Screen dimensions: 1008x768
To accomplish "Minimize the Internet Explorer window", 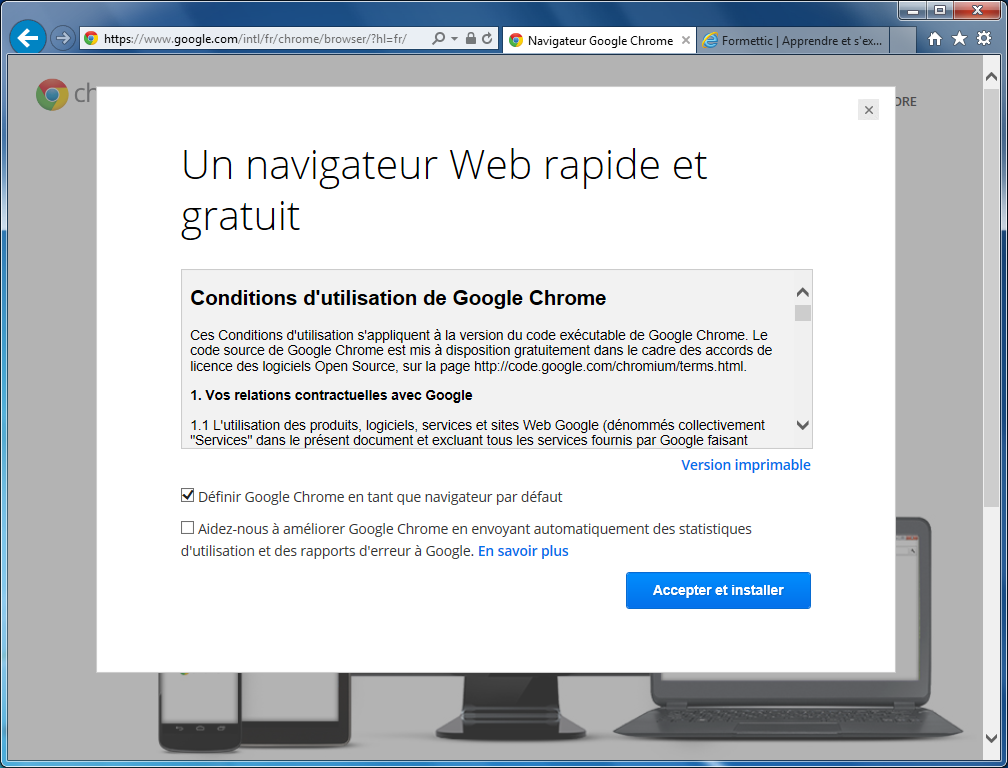I will (912, 10).
